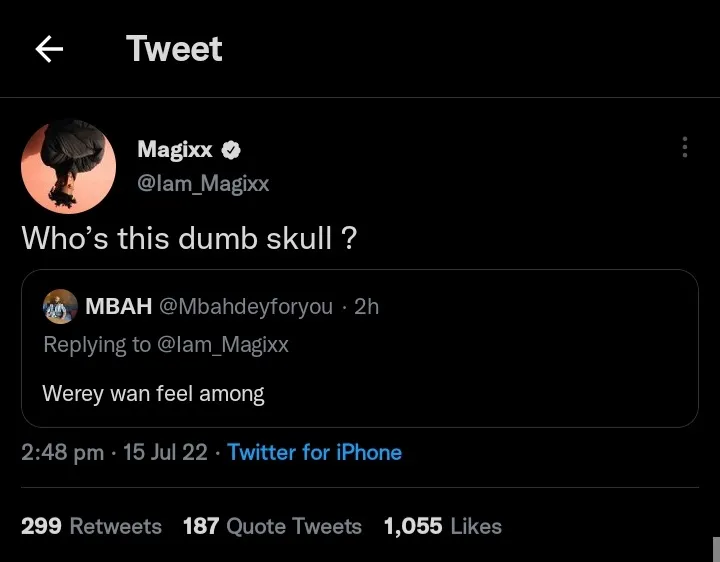
Task: Click the MBAH name in quoted tweet
Action: click(x=119, y=307)
